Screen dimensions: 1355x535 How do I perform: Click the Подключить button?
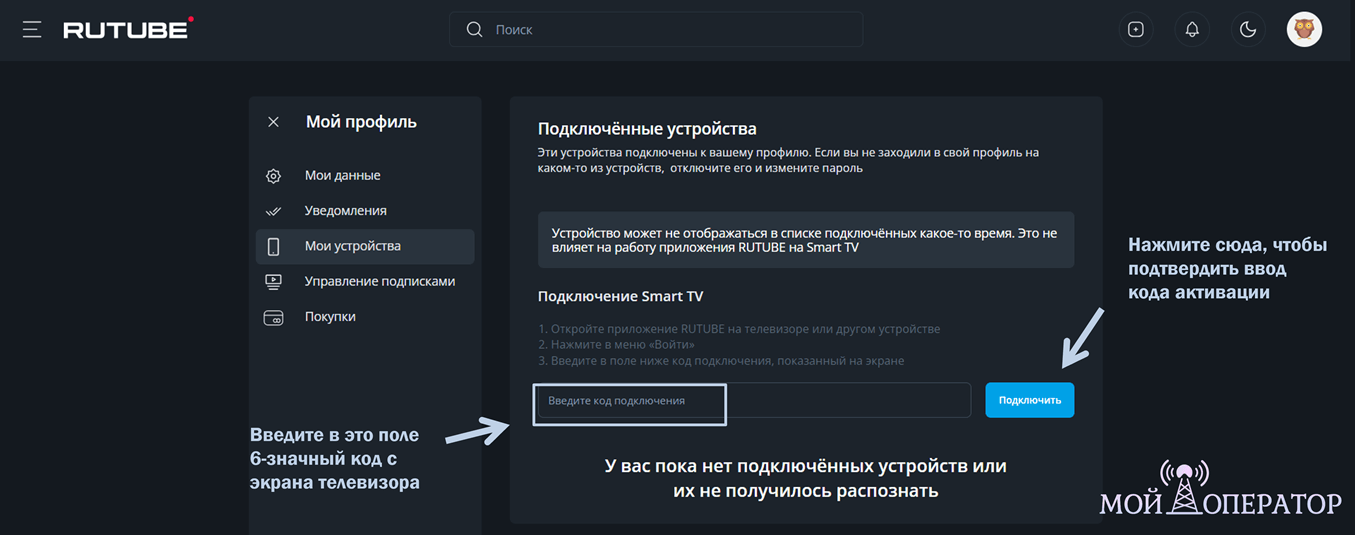point(1029,400)
